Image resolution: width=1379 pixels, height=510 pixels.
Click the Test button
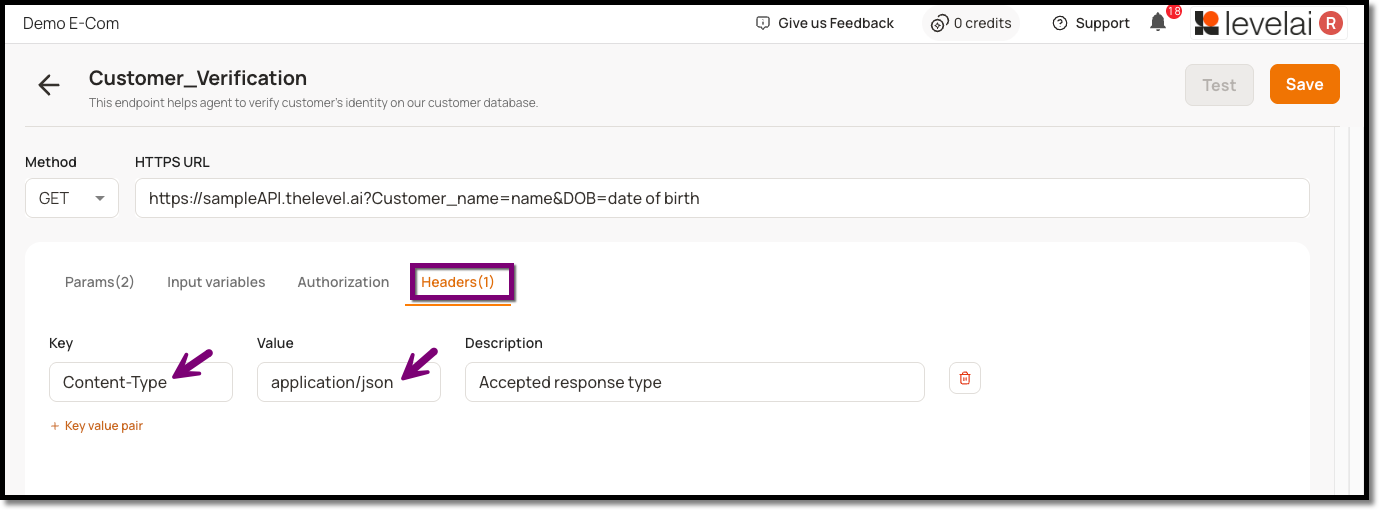point(1219,85)
